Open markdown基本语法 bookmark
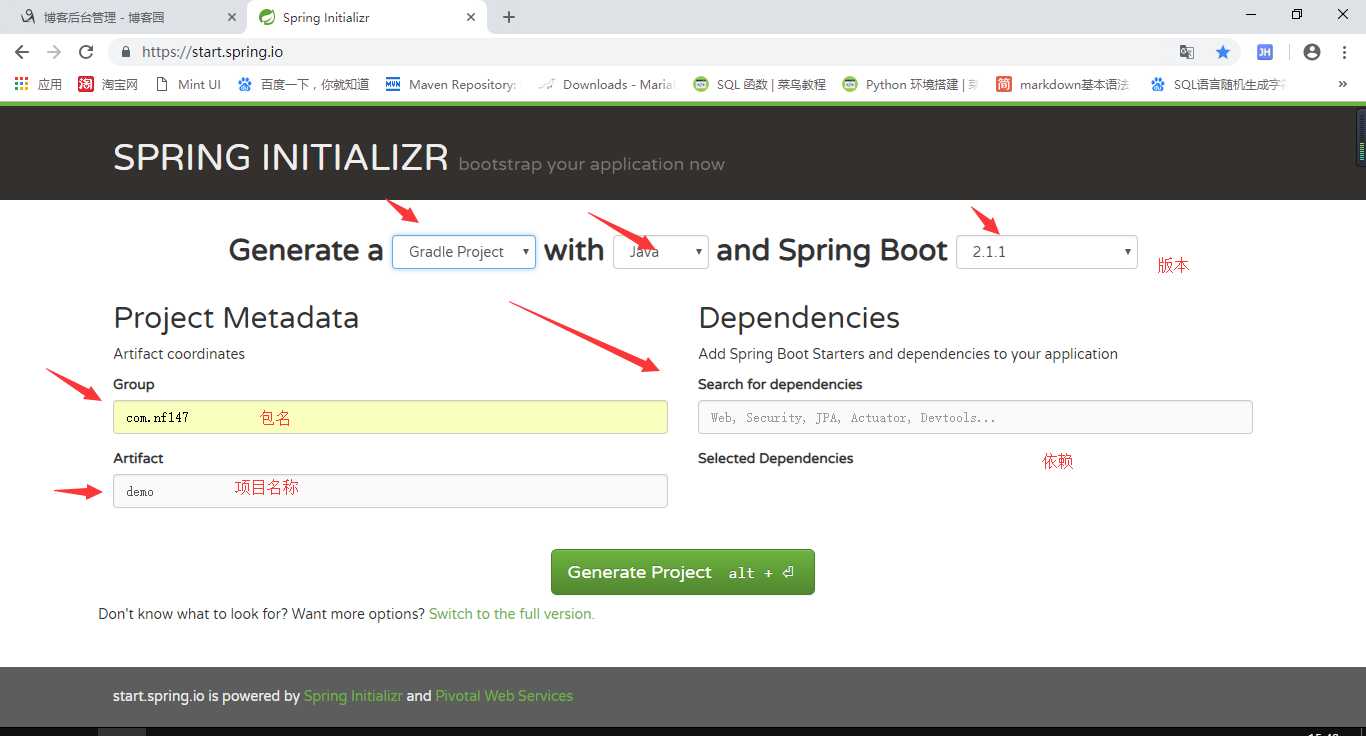Viewport: 1366px width, 736px height. [1062, 84]
